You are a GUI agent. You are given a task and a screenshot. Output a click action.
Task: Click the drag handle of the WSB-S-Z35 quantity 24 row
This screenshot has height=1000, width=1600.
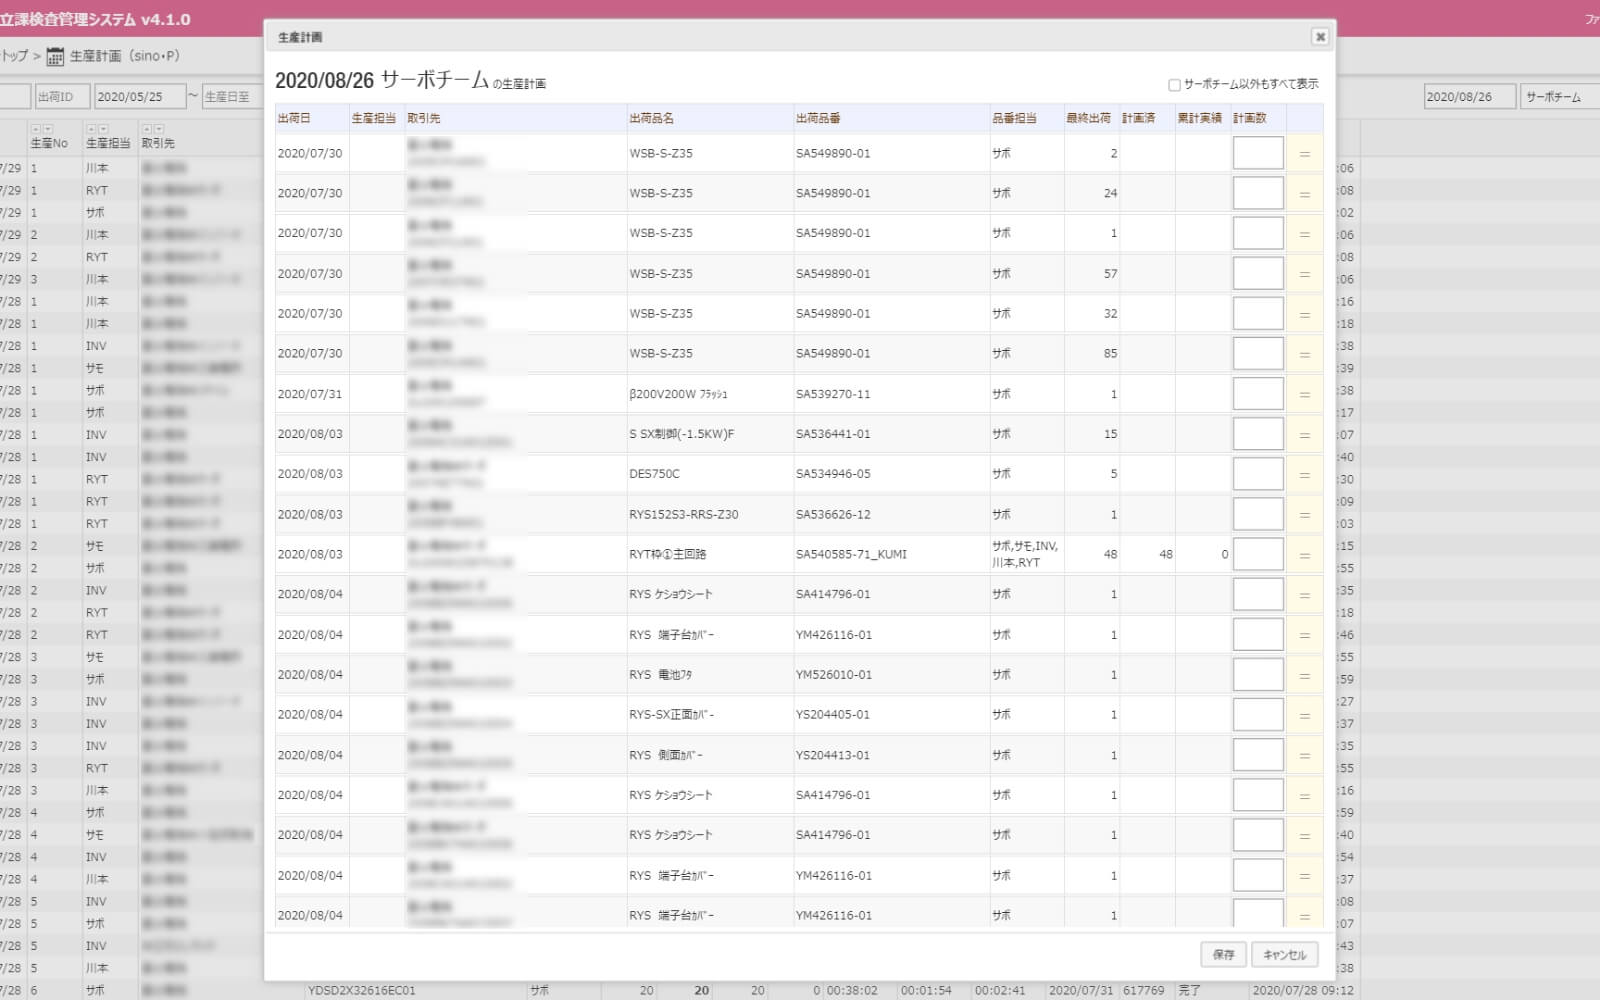[1304, 194]
